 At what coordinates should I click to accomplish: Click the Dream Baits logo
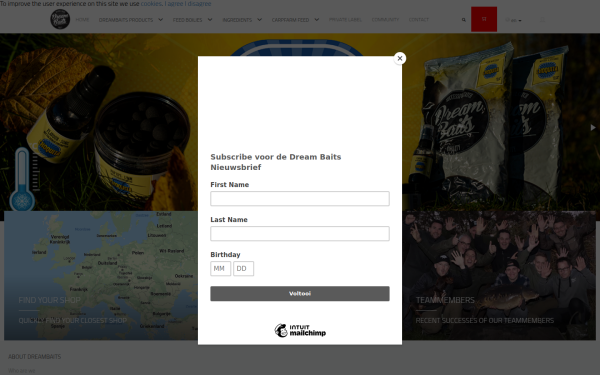pos(60,19)
